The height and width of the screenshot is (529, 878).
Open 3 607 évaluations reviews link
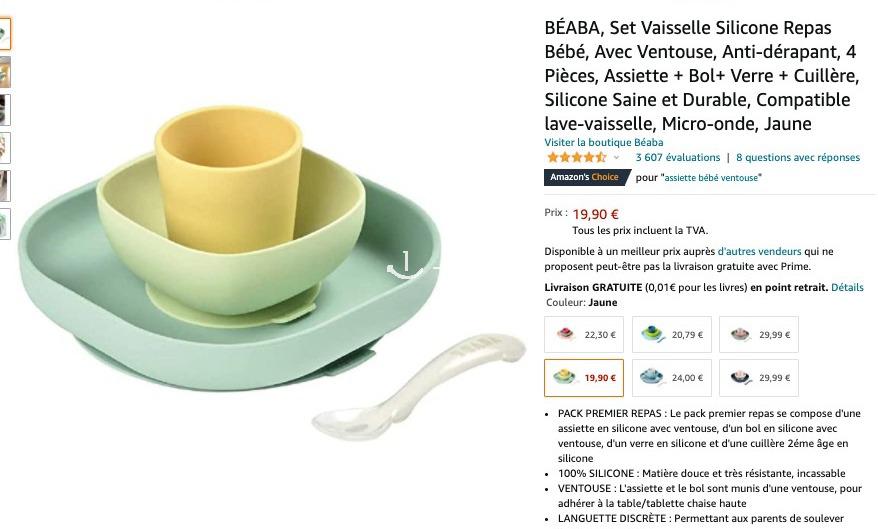678,157
